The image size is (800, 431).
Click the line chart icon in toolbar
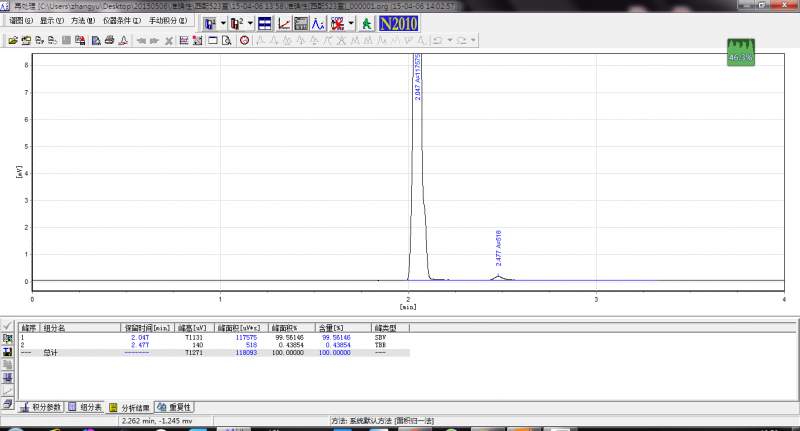coord(284,22)
